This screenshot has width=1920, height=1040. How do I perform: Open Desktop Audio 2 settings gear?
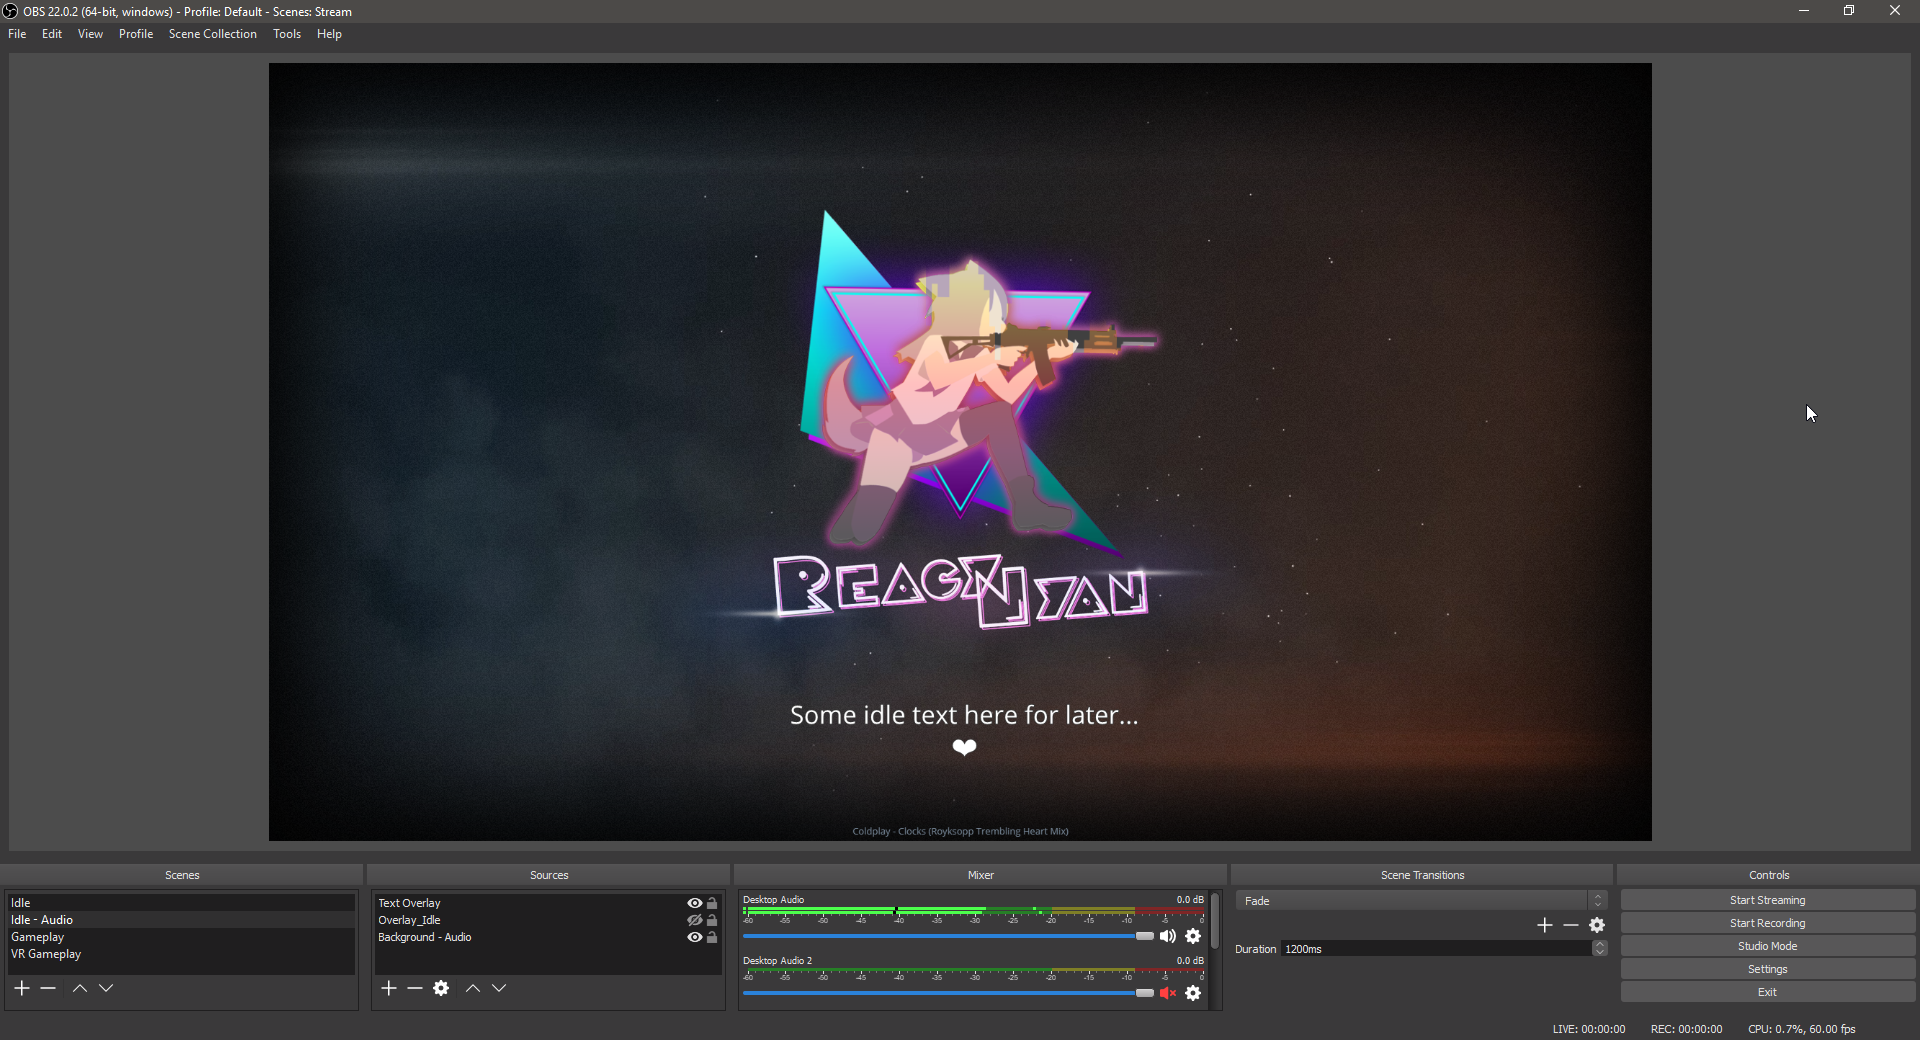click(x=1193, y=993)
